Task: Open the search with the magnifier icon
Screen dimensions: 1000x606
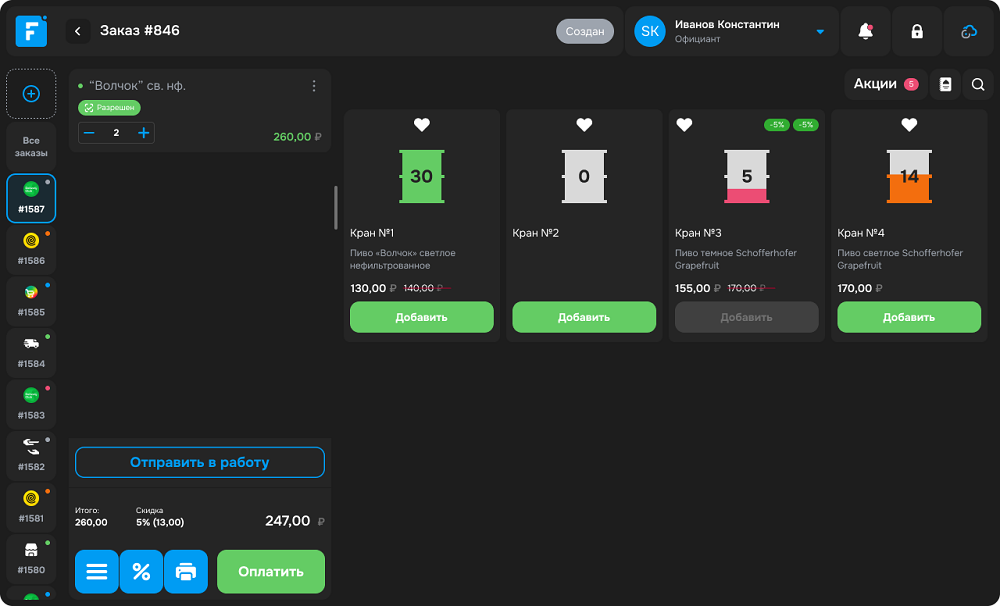Action: tap(978, 85)
